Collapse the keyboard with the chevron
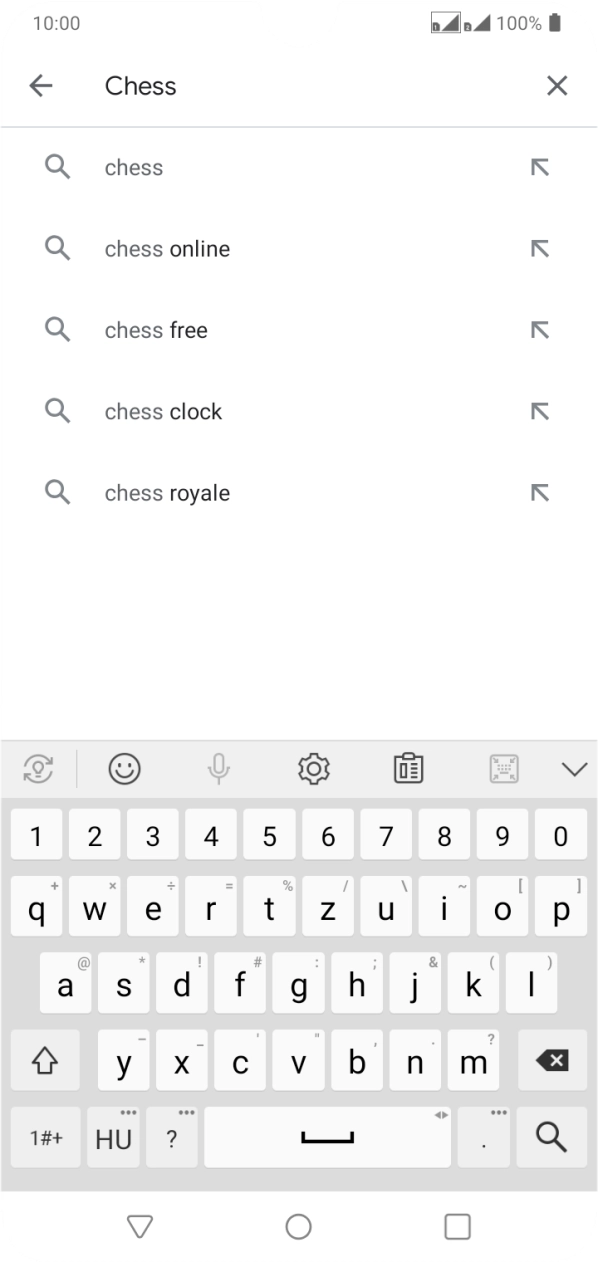The width and height of the screenshot is (598, 1262). click(x=574, y=768)
